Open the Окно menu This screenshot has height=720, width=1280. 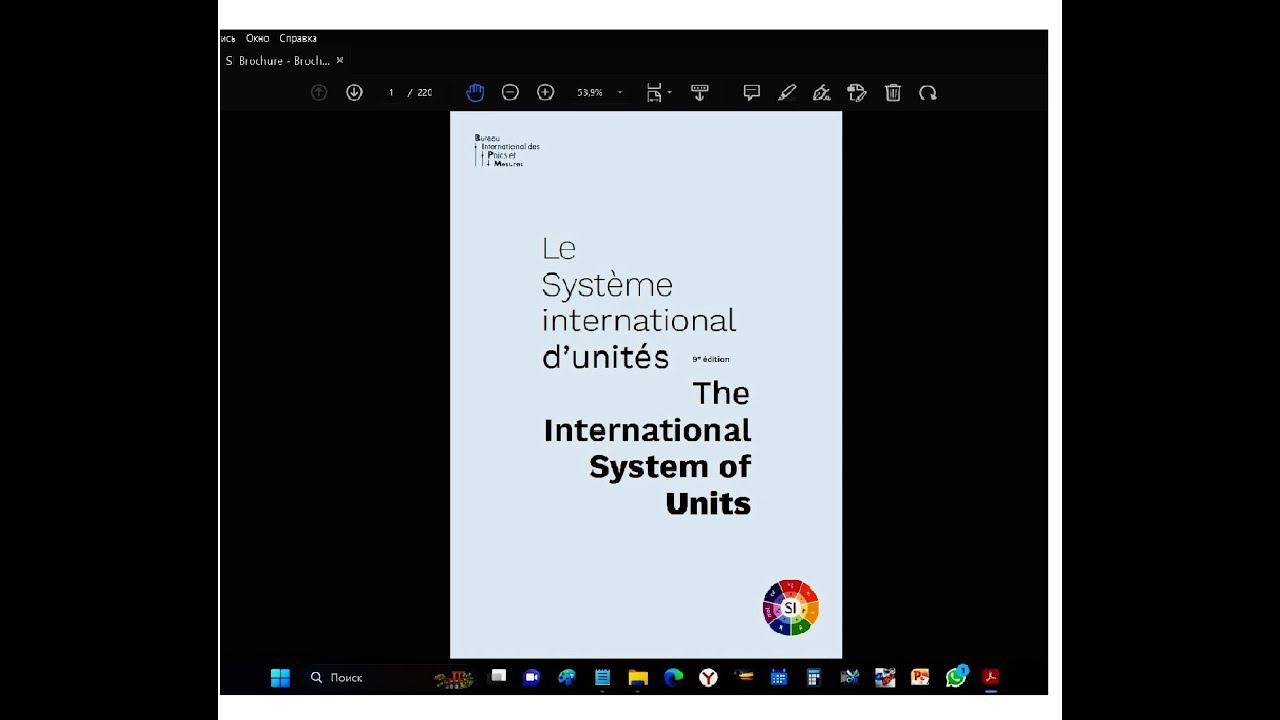[258, 38]
